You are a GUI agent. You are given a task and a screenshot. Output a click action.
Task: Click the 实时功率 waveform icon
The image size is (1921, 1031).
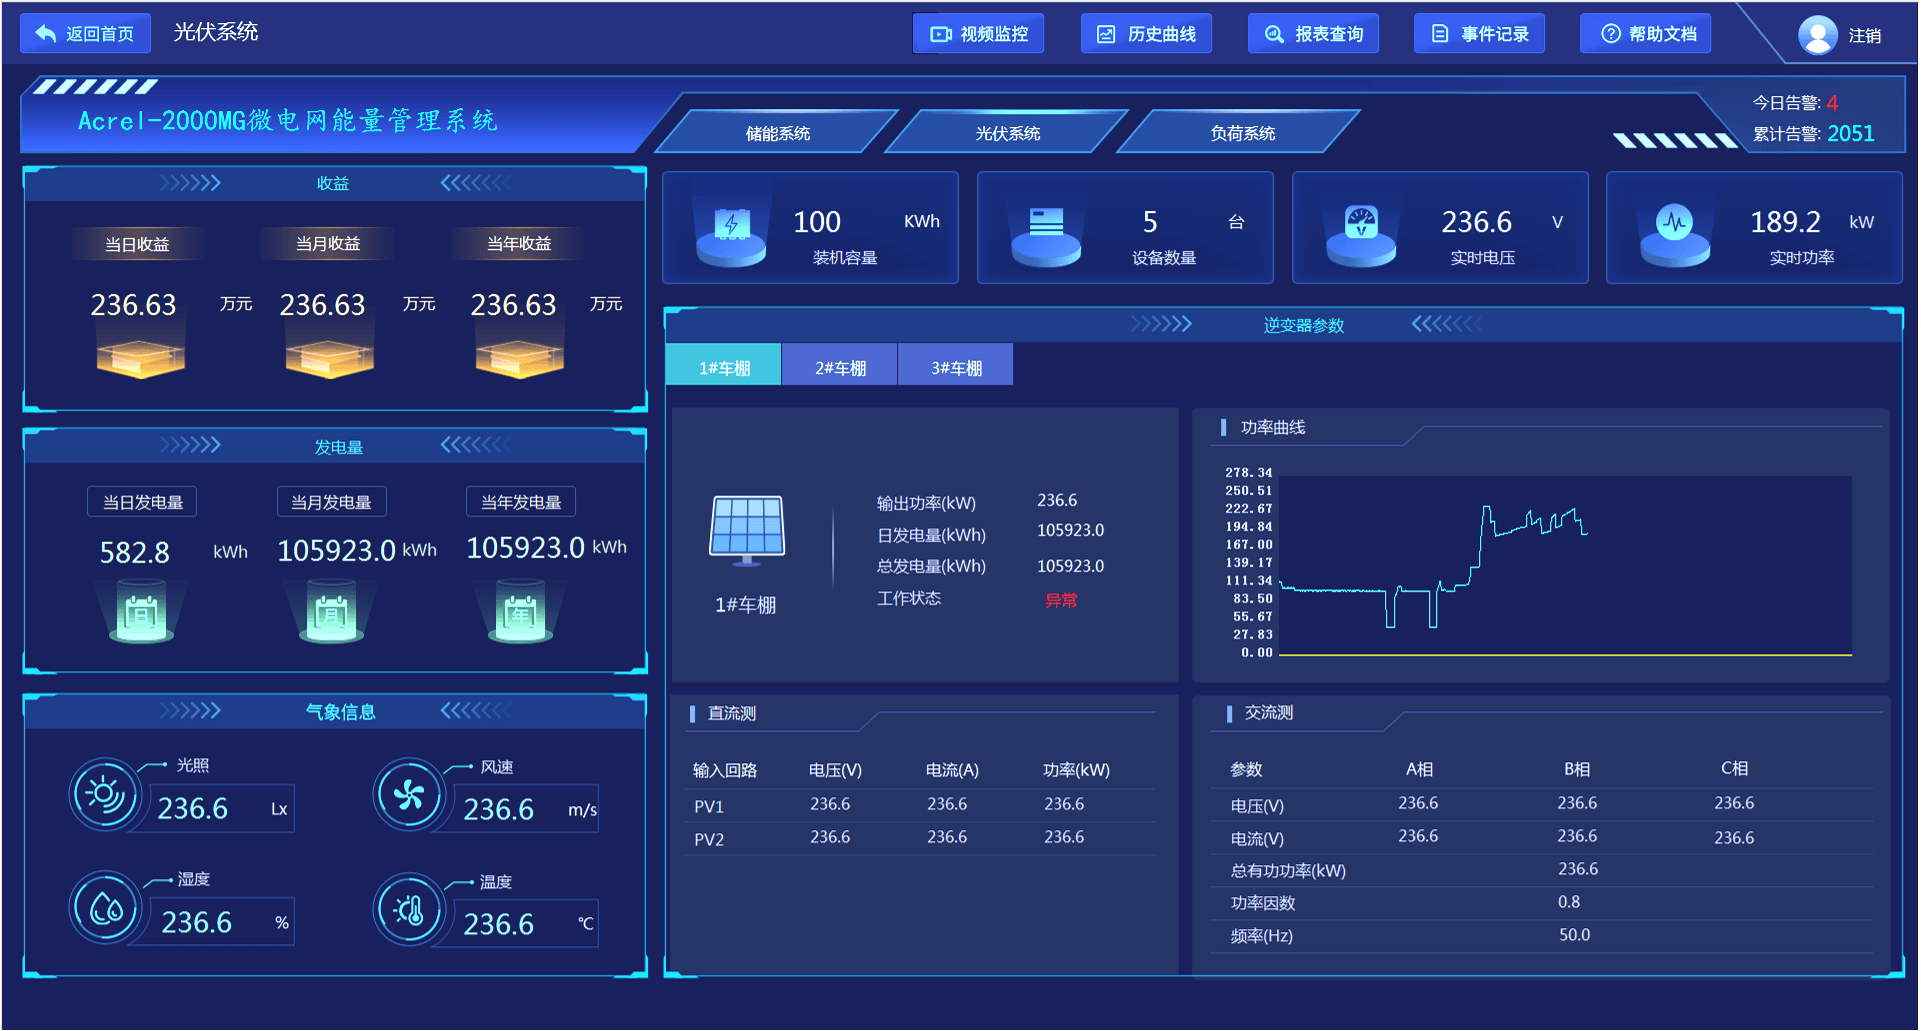[1674, 231]
